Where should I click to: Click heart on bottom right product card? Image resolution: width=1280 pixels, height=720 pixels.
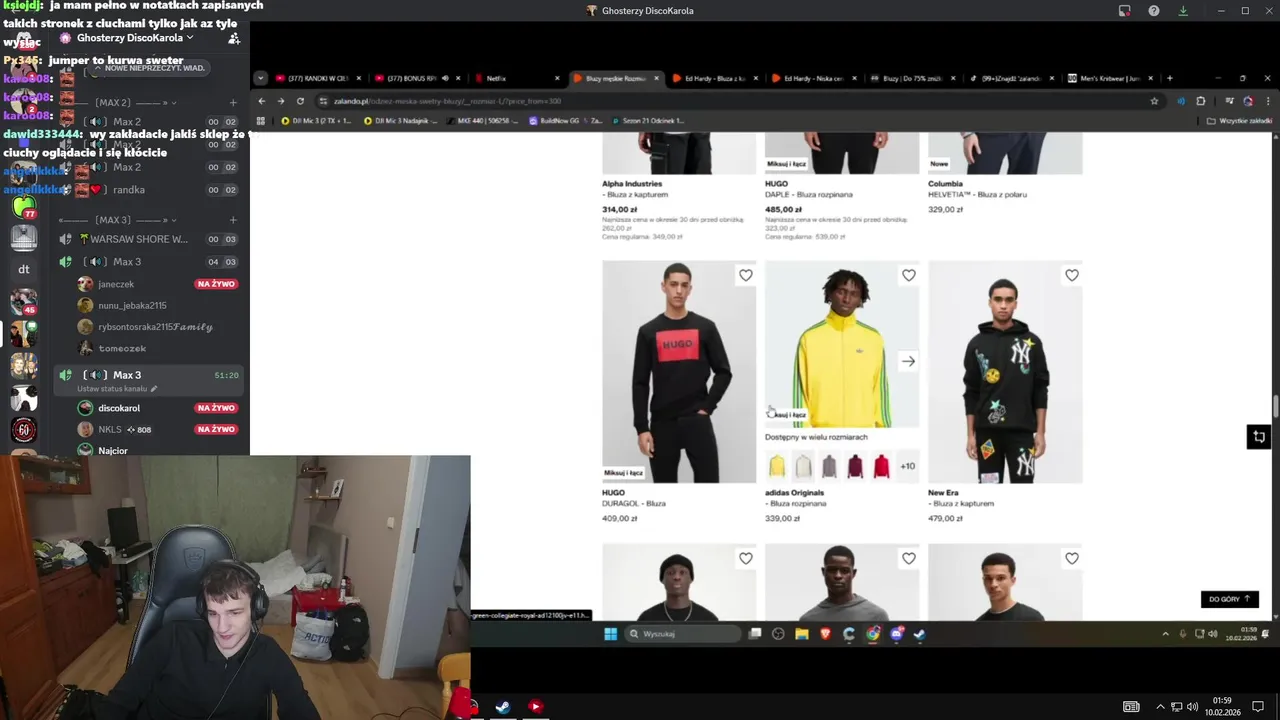click(x=1071, y=558)
